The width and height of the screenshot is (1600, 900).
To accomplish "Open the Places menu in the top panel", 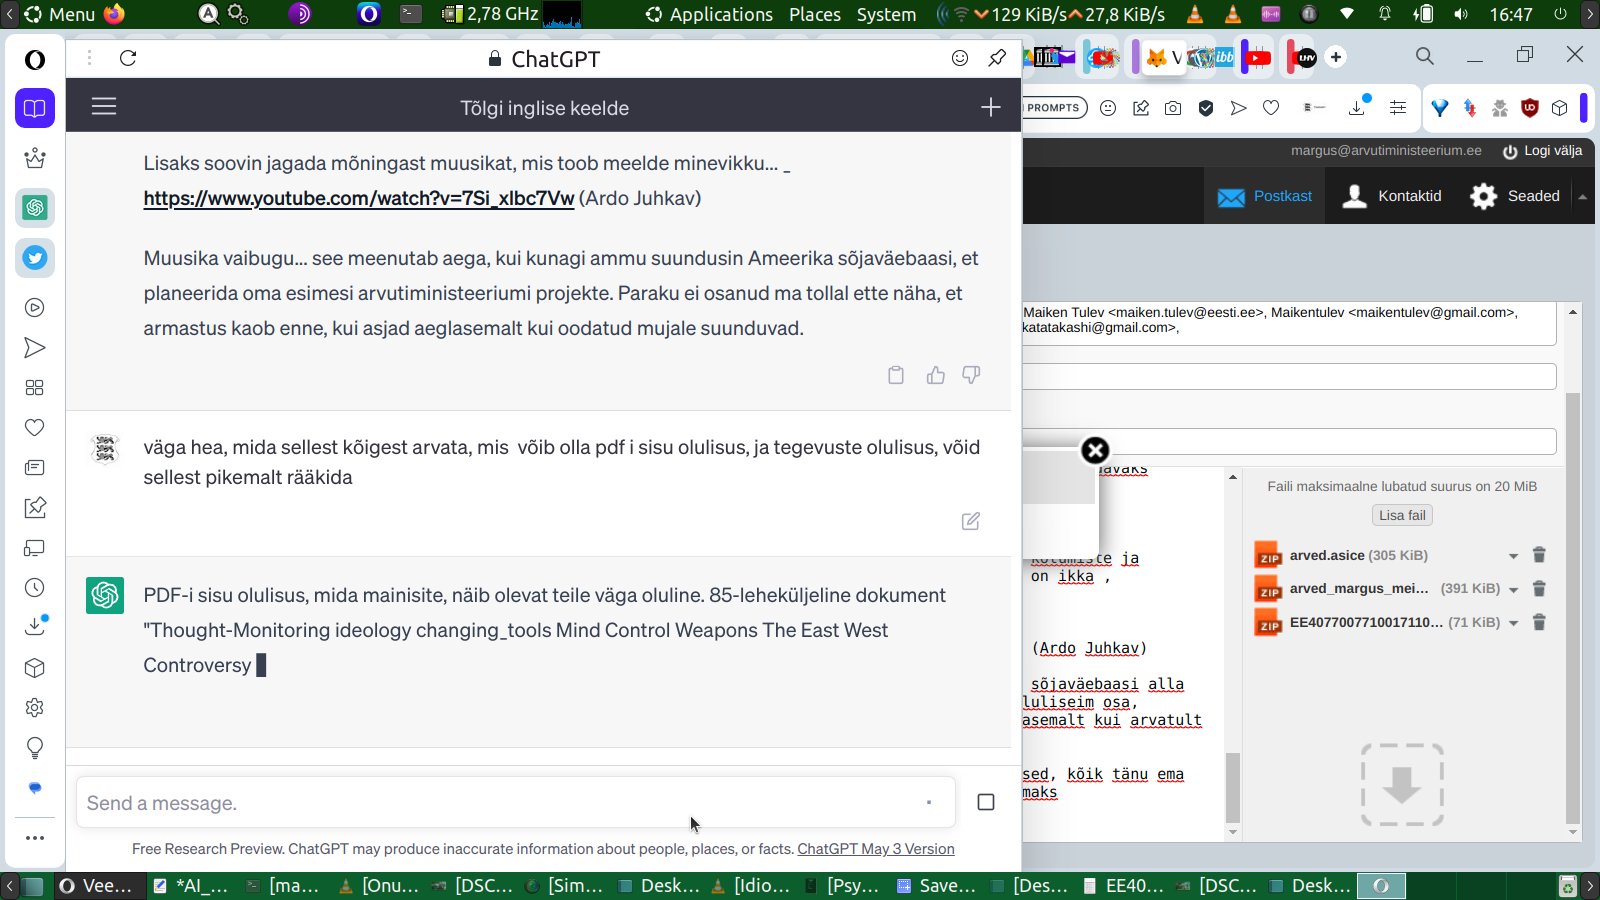I will pos(815,14).
